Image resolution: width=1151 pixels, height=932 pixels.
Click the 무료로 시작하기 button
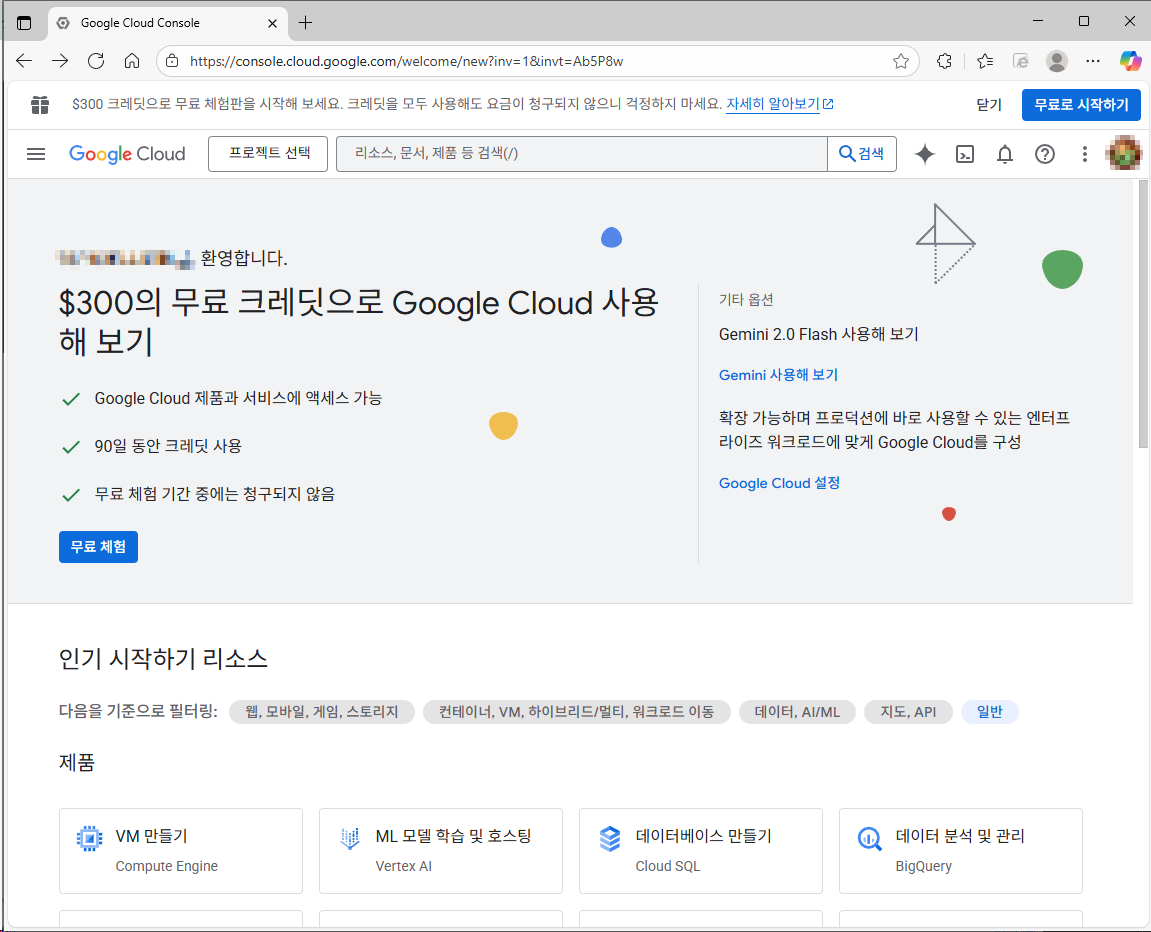(x=1081, y=105)
